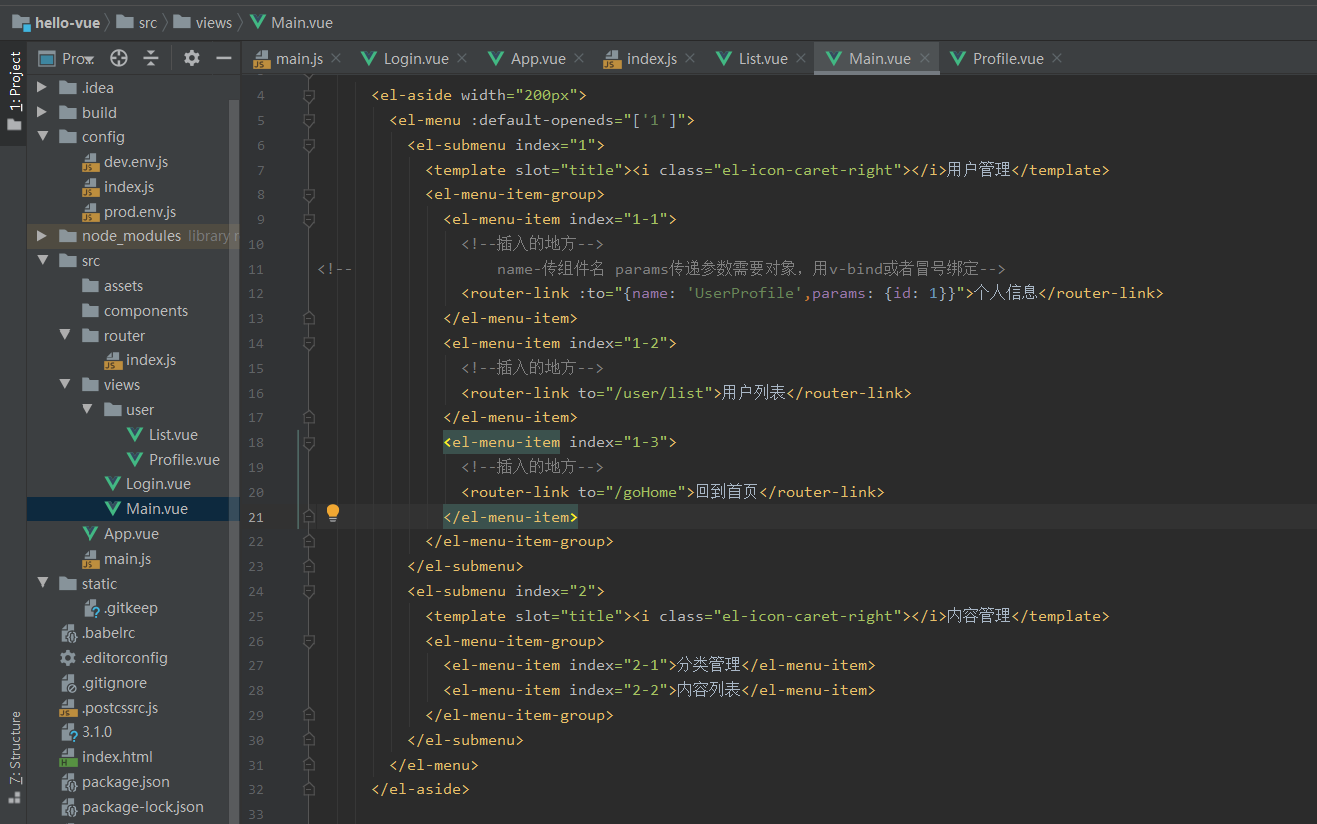1317x824 pixels.
Task: Switch to the App.vue tab
Action: (x=537, y=58)
